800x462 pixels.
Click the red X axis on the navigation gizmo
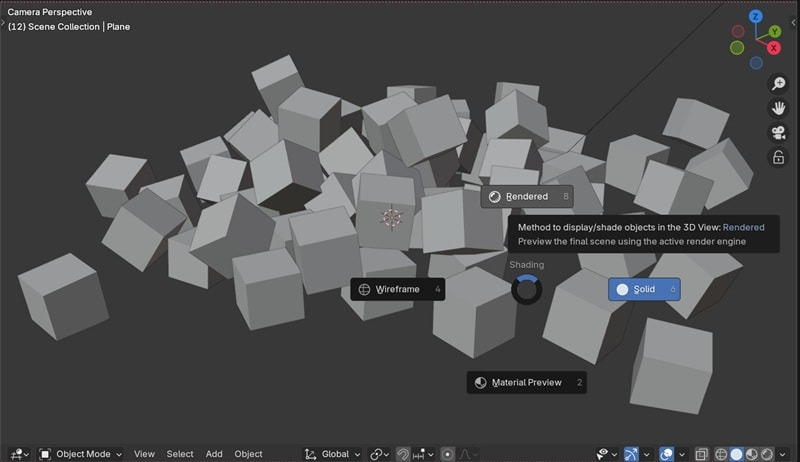(773, 48)
